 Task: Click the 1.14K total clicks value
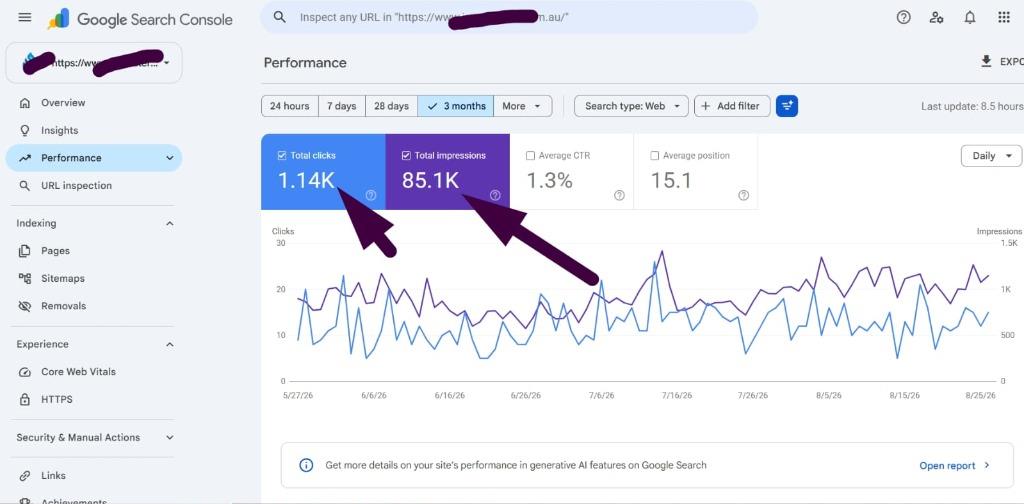pos(306,180)
